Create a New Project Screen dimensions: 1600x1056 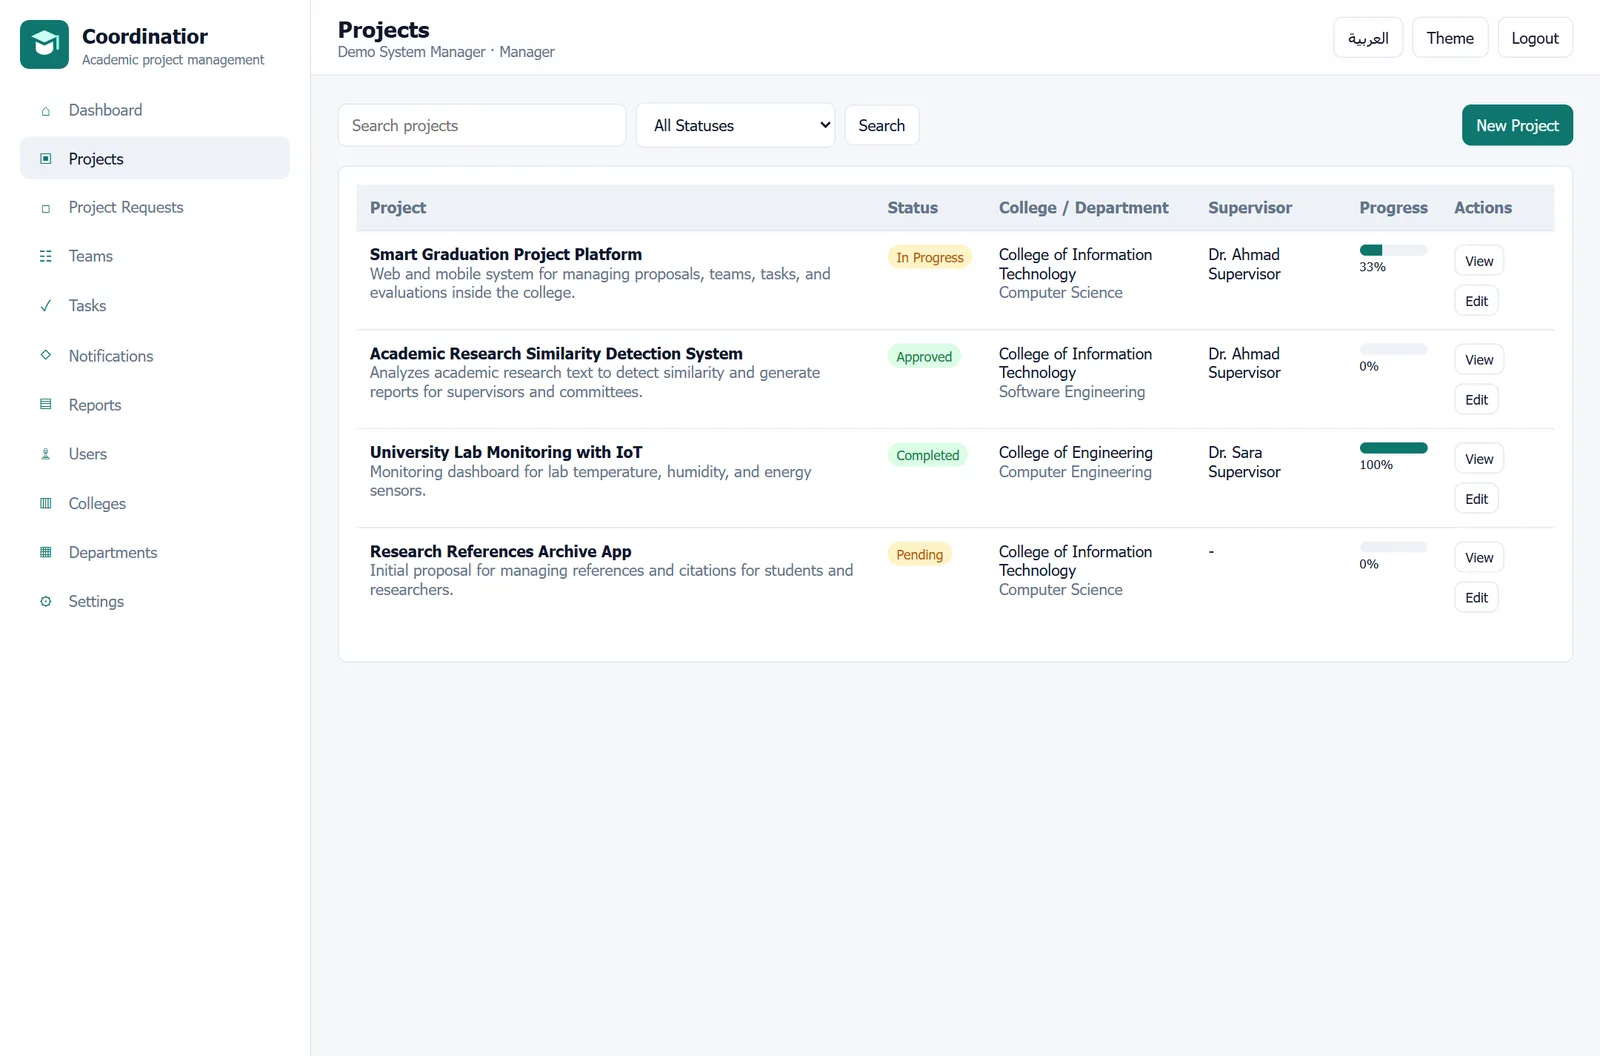pos(1517,125)
